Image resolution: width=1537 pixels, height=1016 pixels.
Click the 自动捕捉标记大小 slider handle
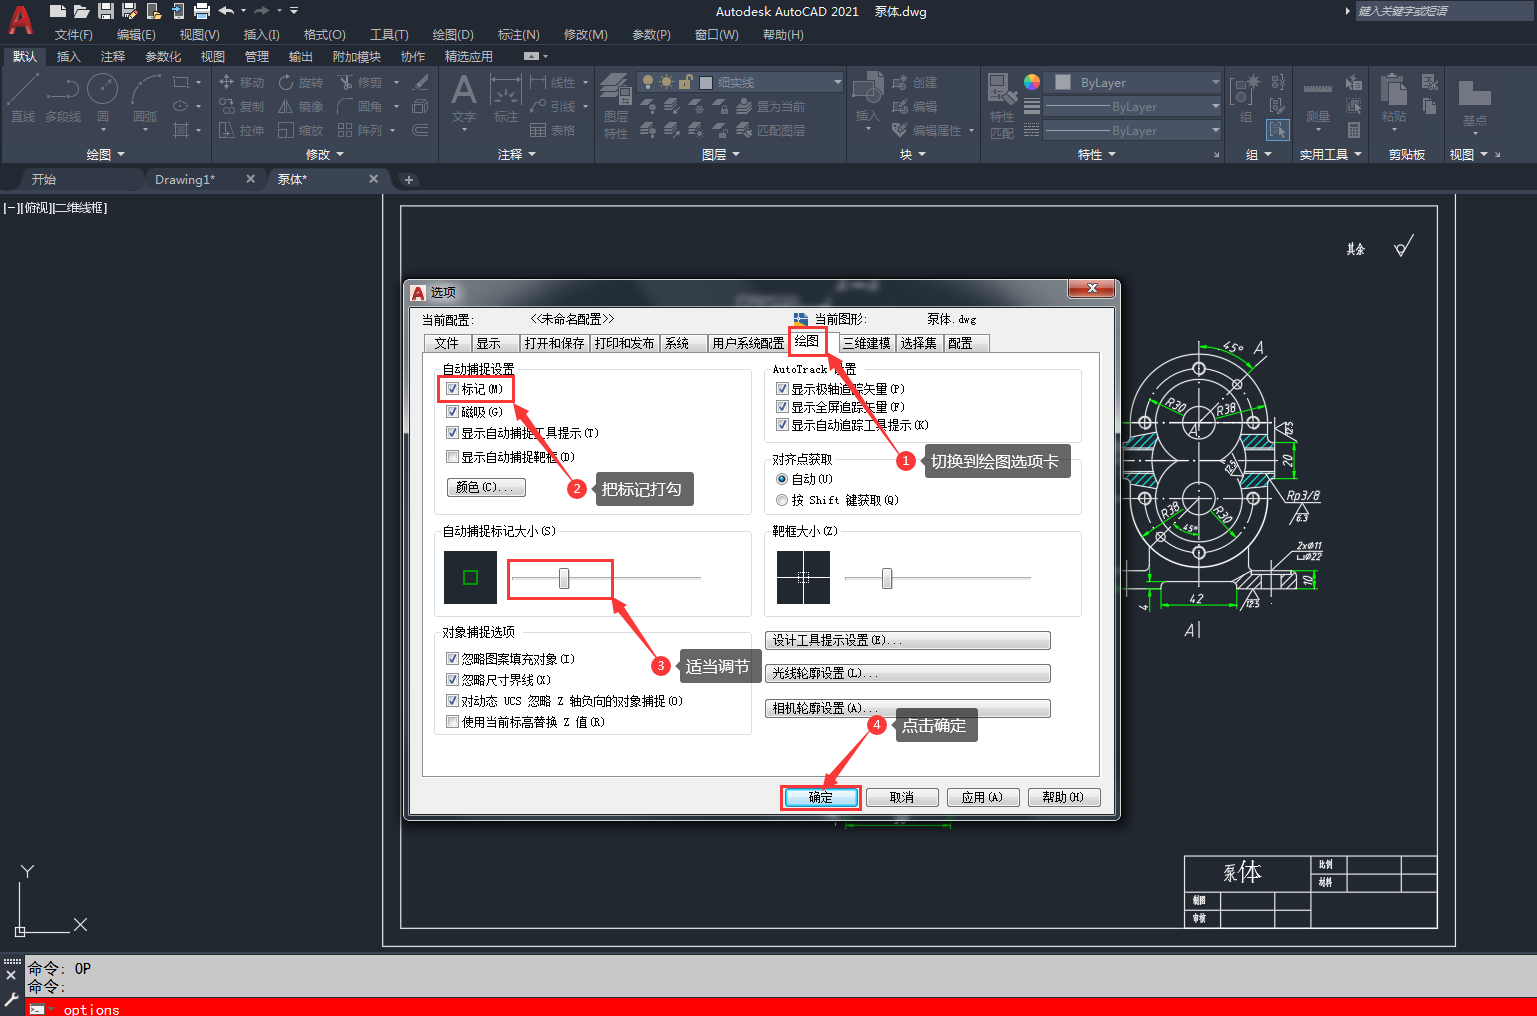coord(564,578)
